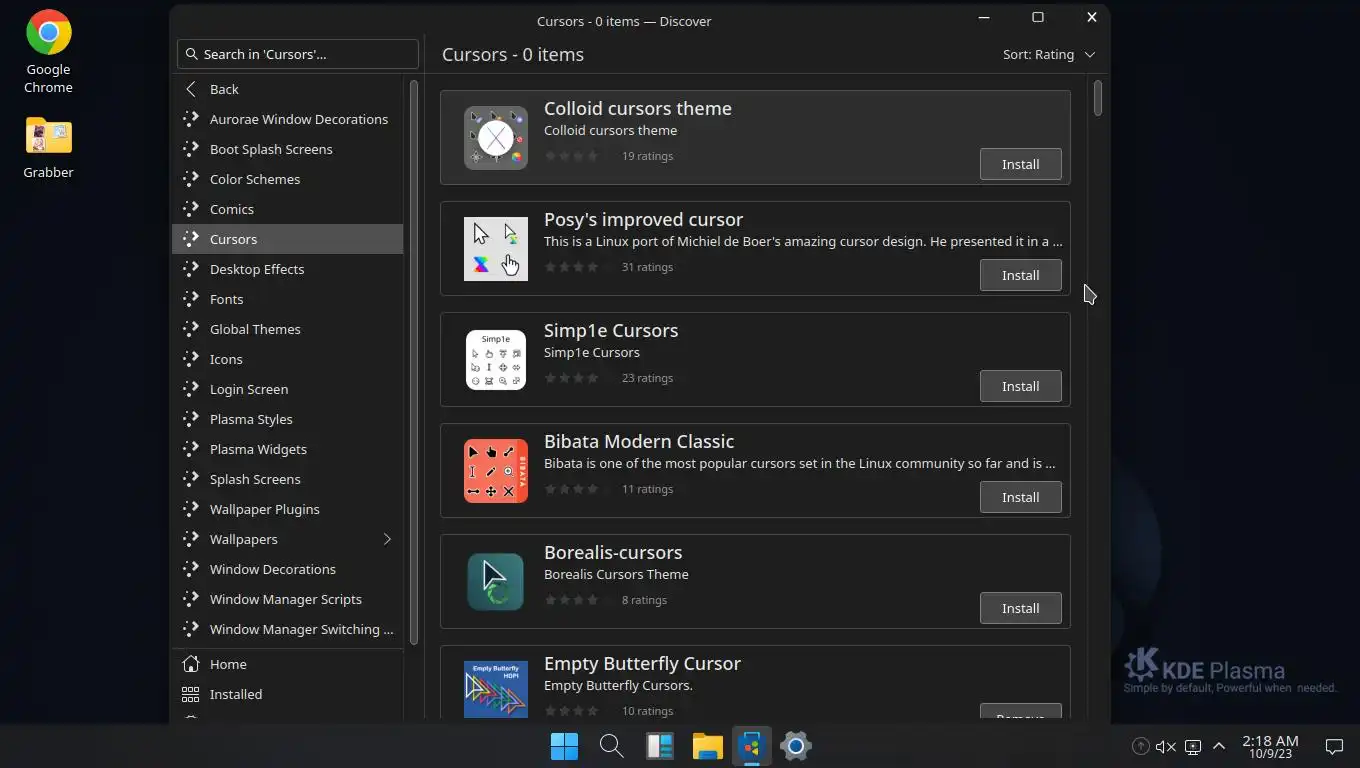
Task: Click the Fonts category icon
Action: coord(191,299)
